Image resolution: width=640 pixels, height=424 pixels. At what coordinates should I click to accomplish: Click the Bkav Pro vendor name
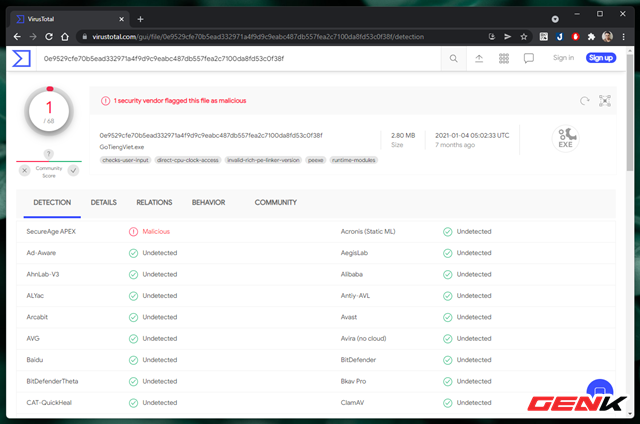click(353, 381)
